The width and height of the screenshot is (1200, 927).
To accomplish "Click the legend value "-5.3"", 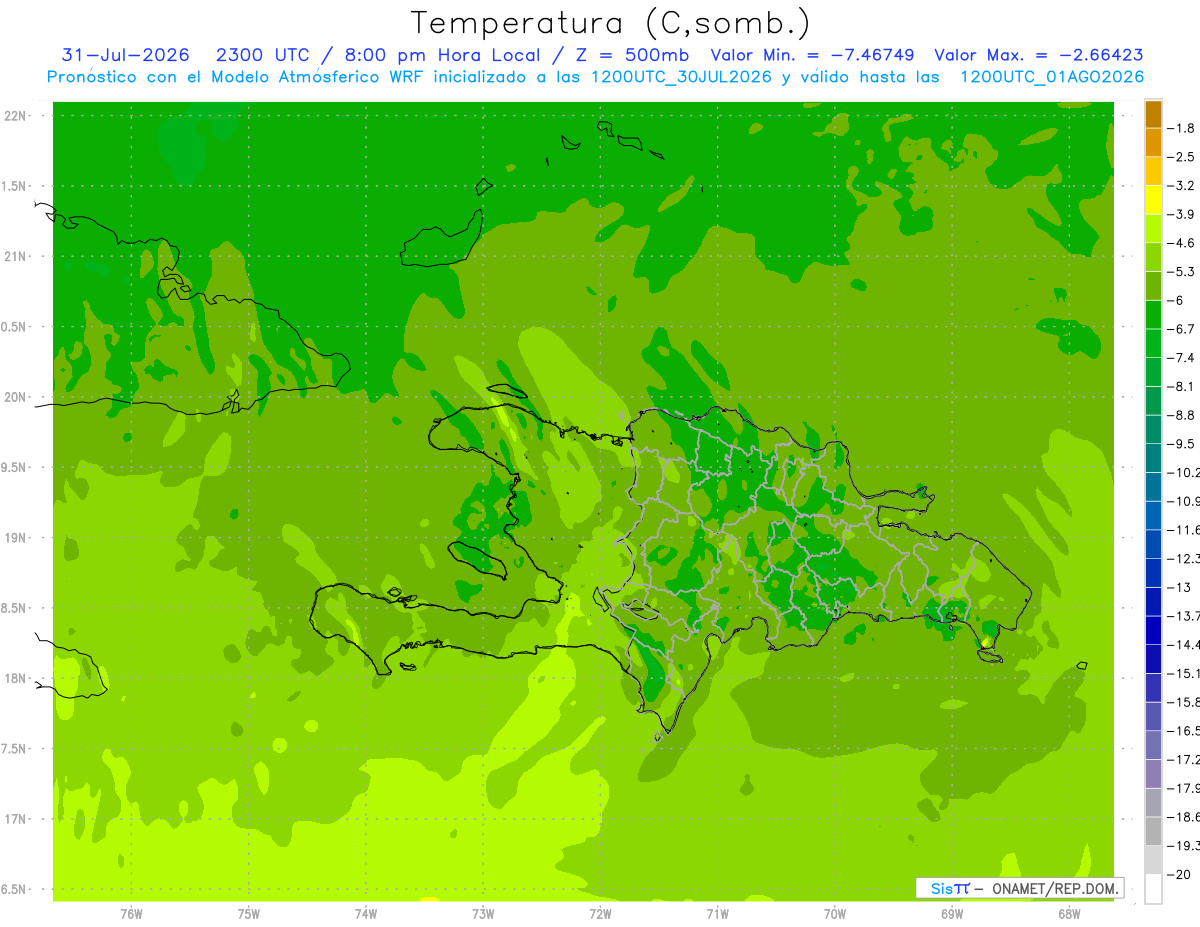I will click(1181, 272).
